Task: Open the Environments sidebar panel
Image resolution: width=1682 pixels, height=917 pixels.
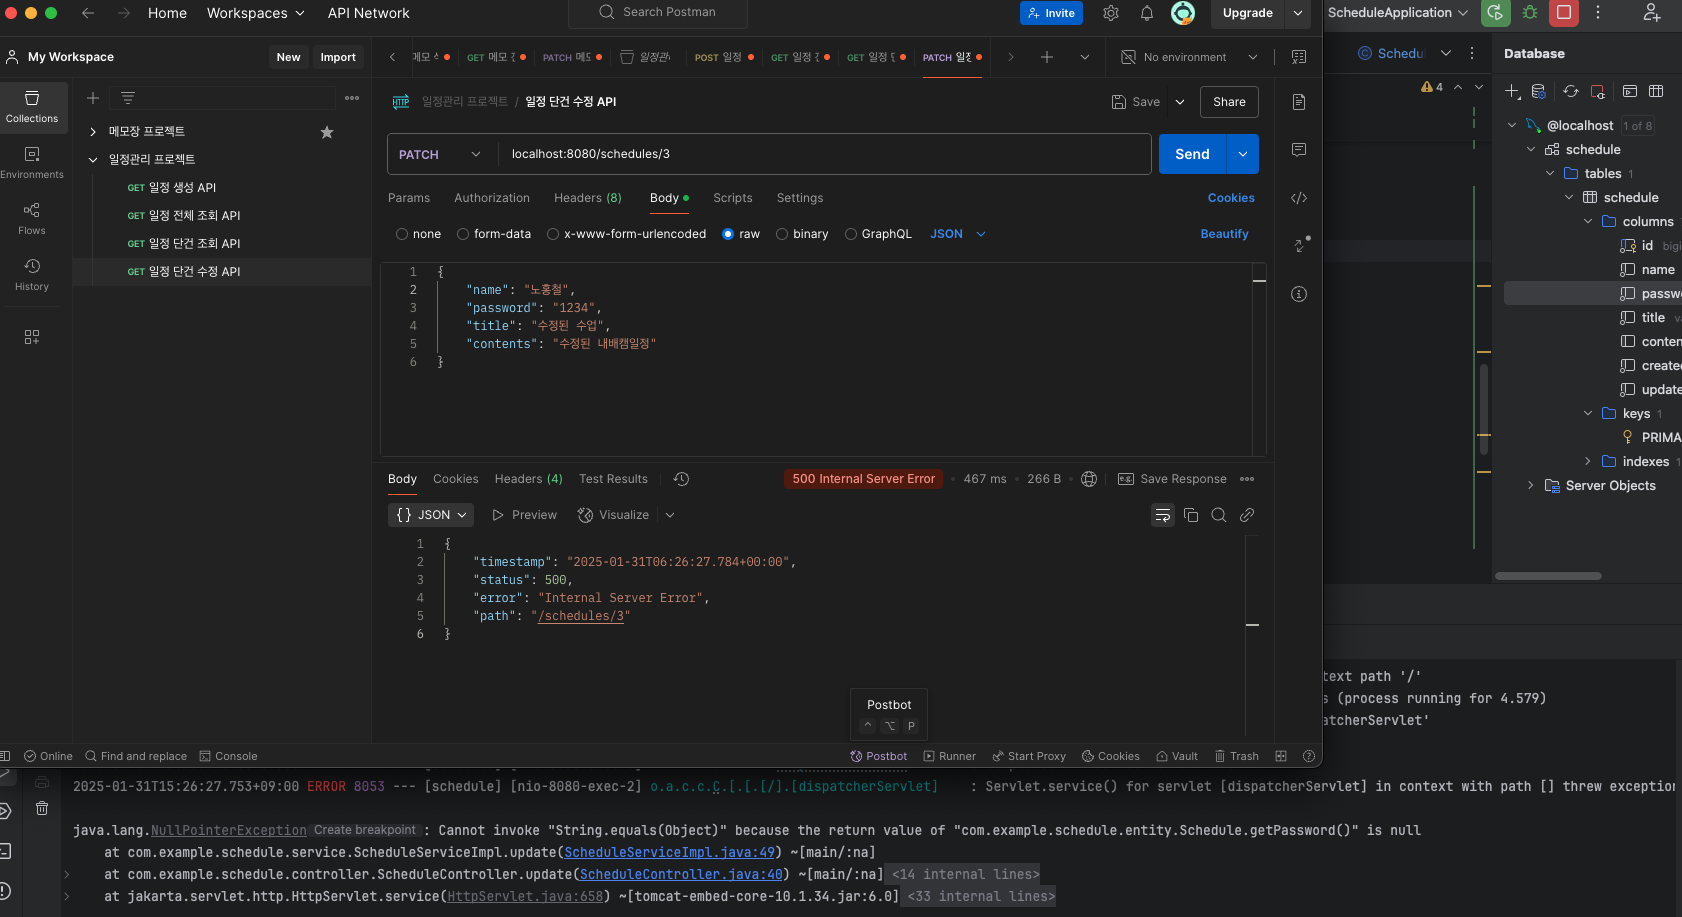Action: pyautogui.click(x=32, y=162)
